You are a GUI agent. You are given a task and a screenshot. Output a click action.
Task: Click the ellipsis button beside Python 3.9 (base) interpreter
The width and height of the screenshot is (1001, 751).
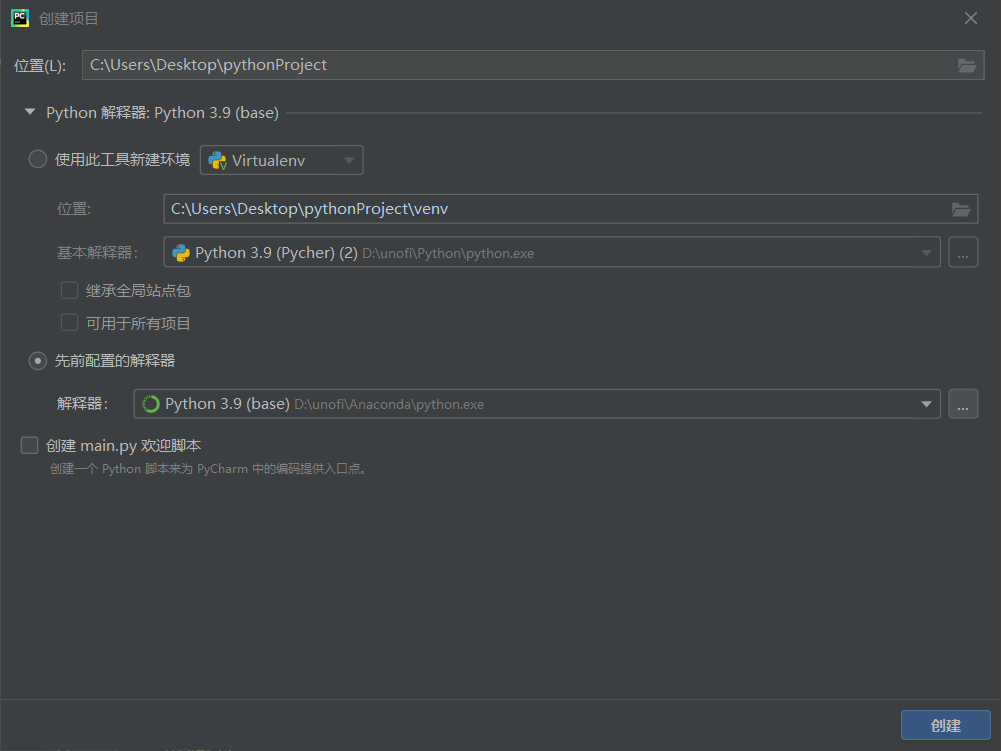(x=963, y=404)
